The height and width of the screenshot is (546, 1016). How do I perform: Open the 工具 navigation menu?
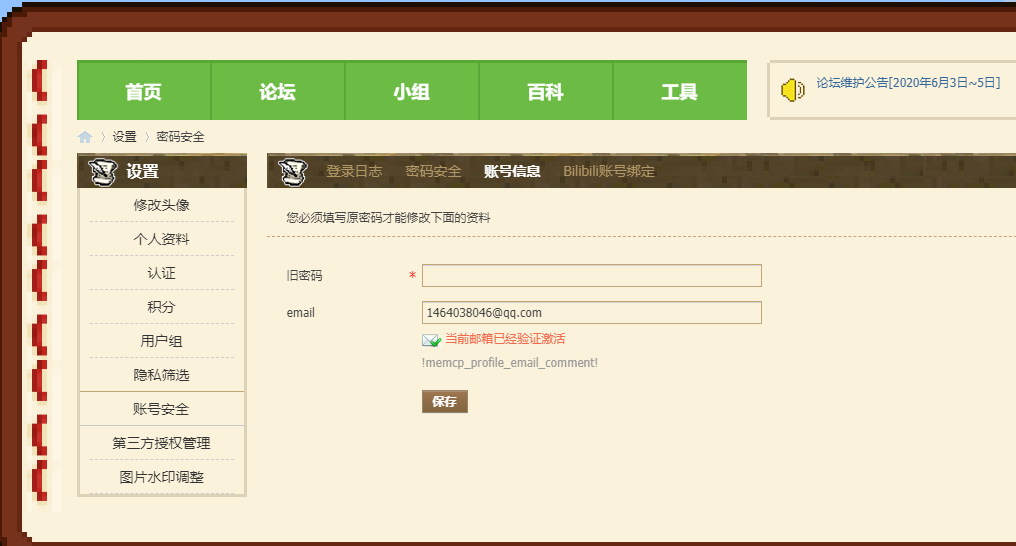(x=680, y=91)
